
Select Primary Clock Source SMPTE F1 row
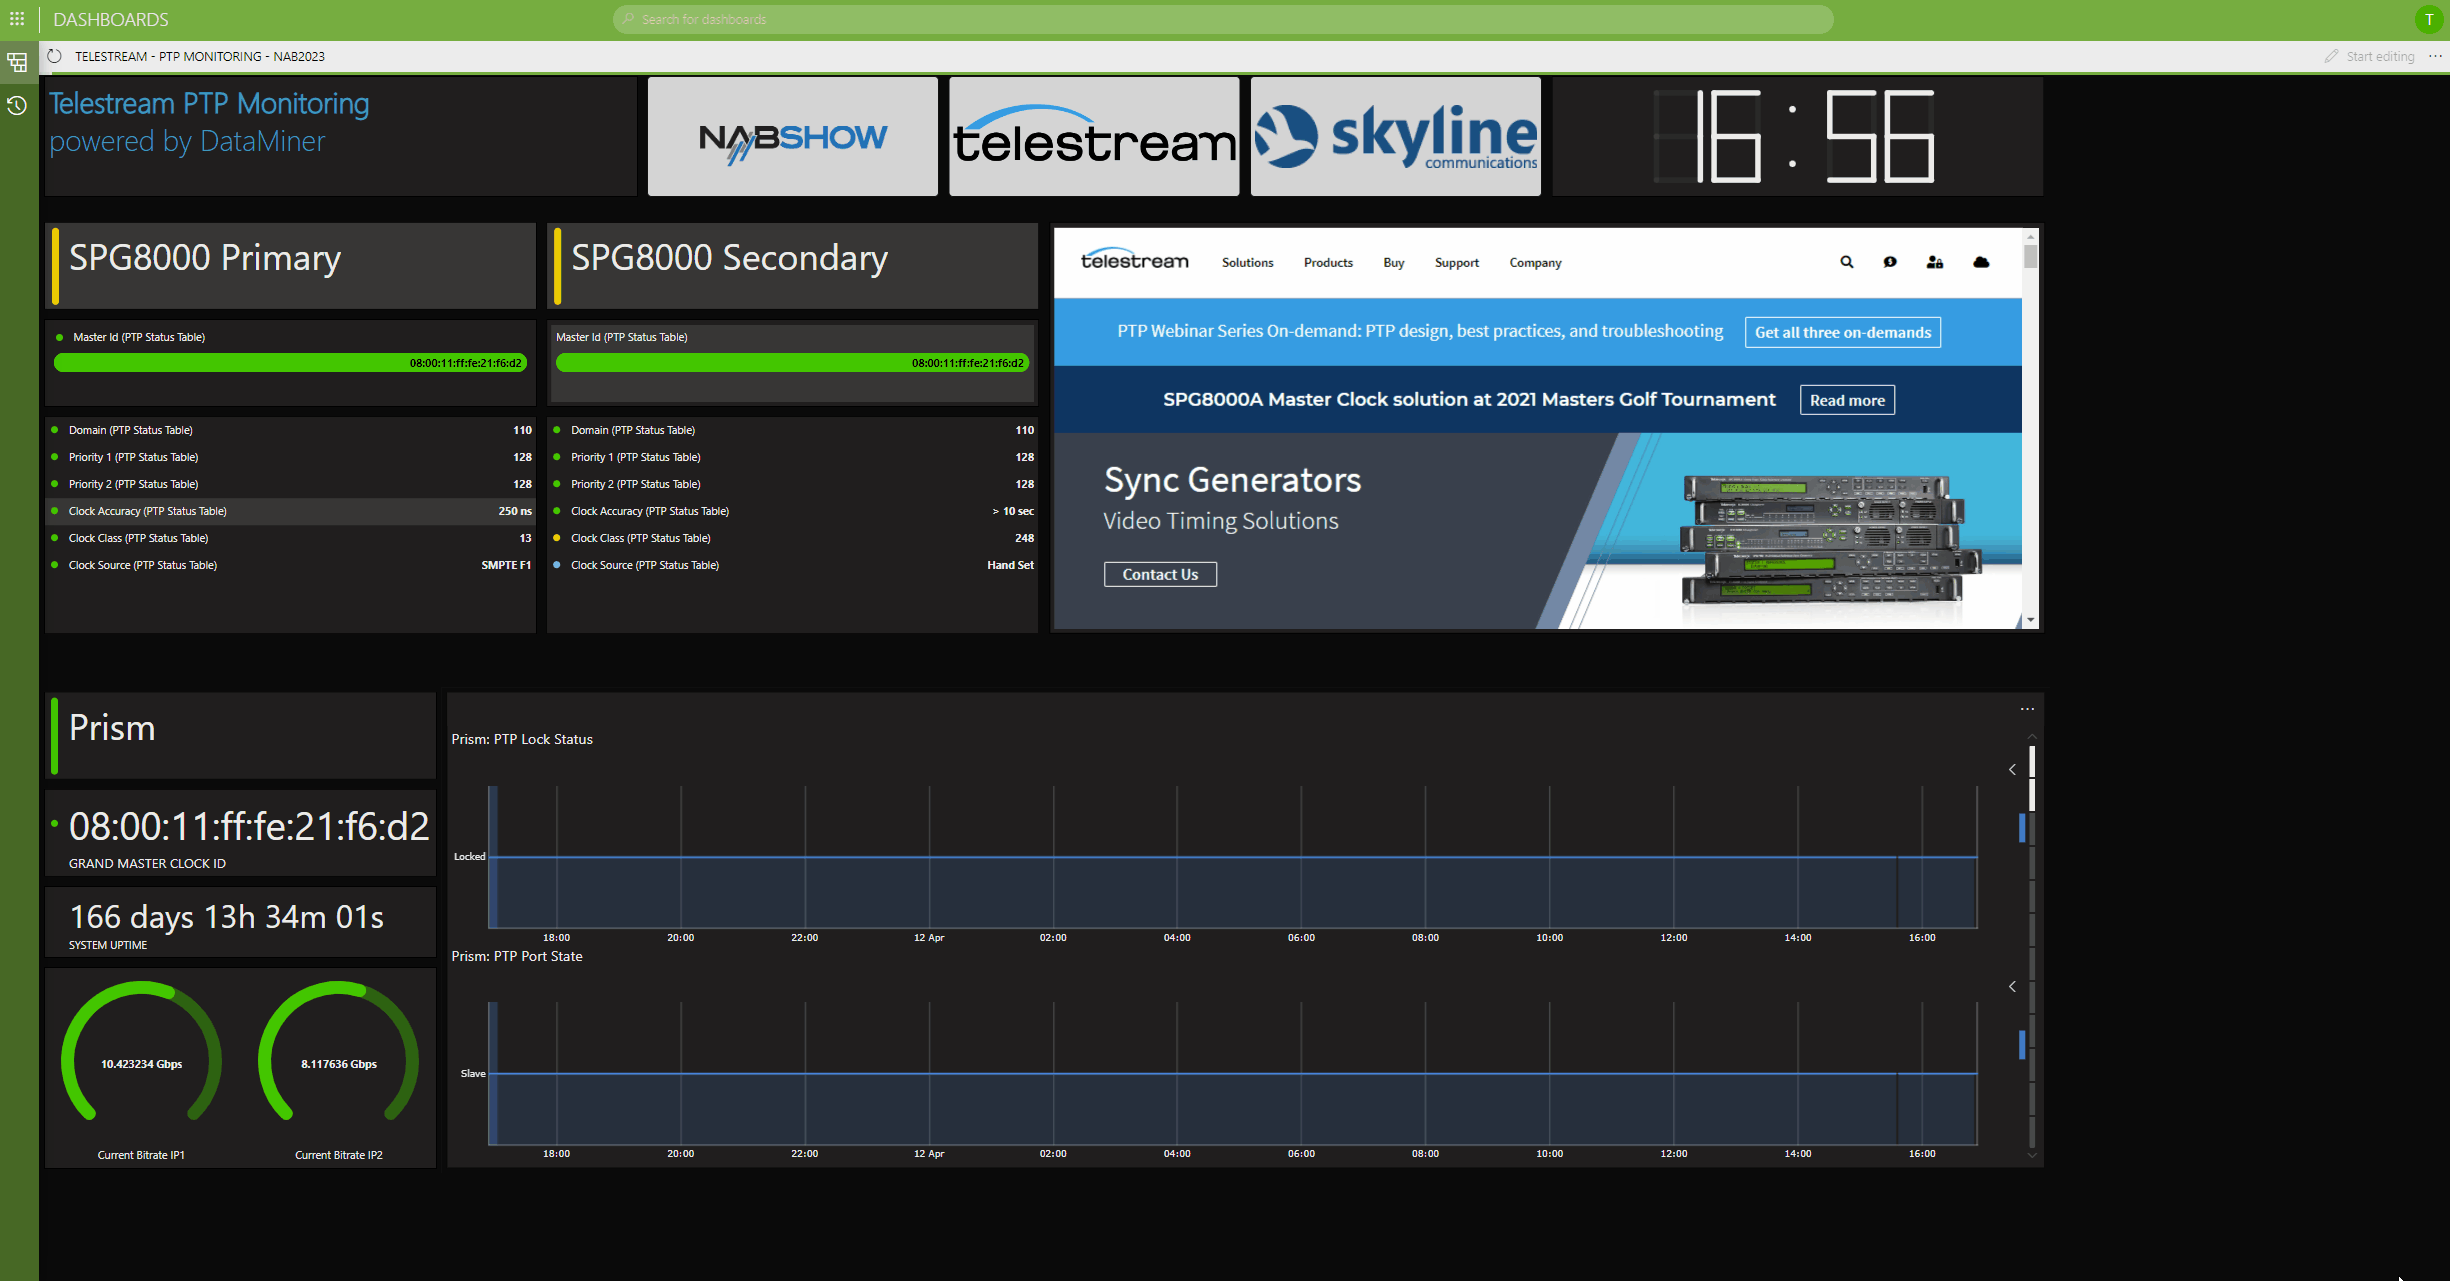291,565
